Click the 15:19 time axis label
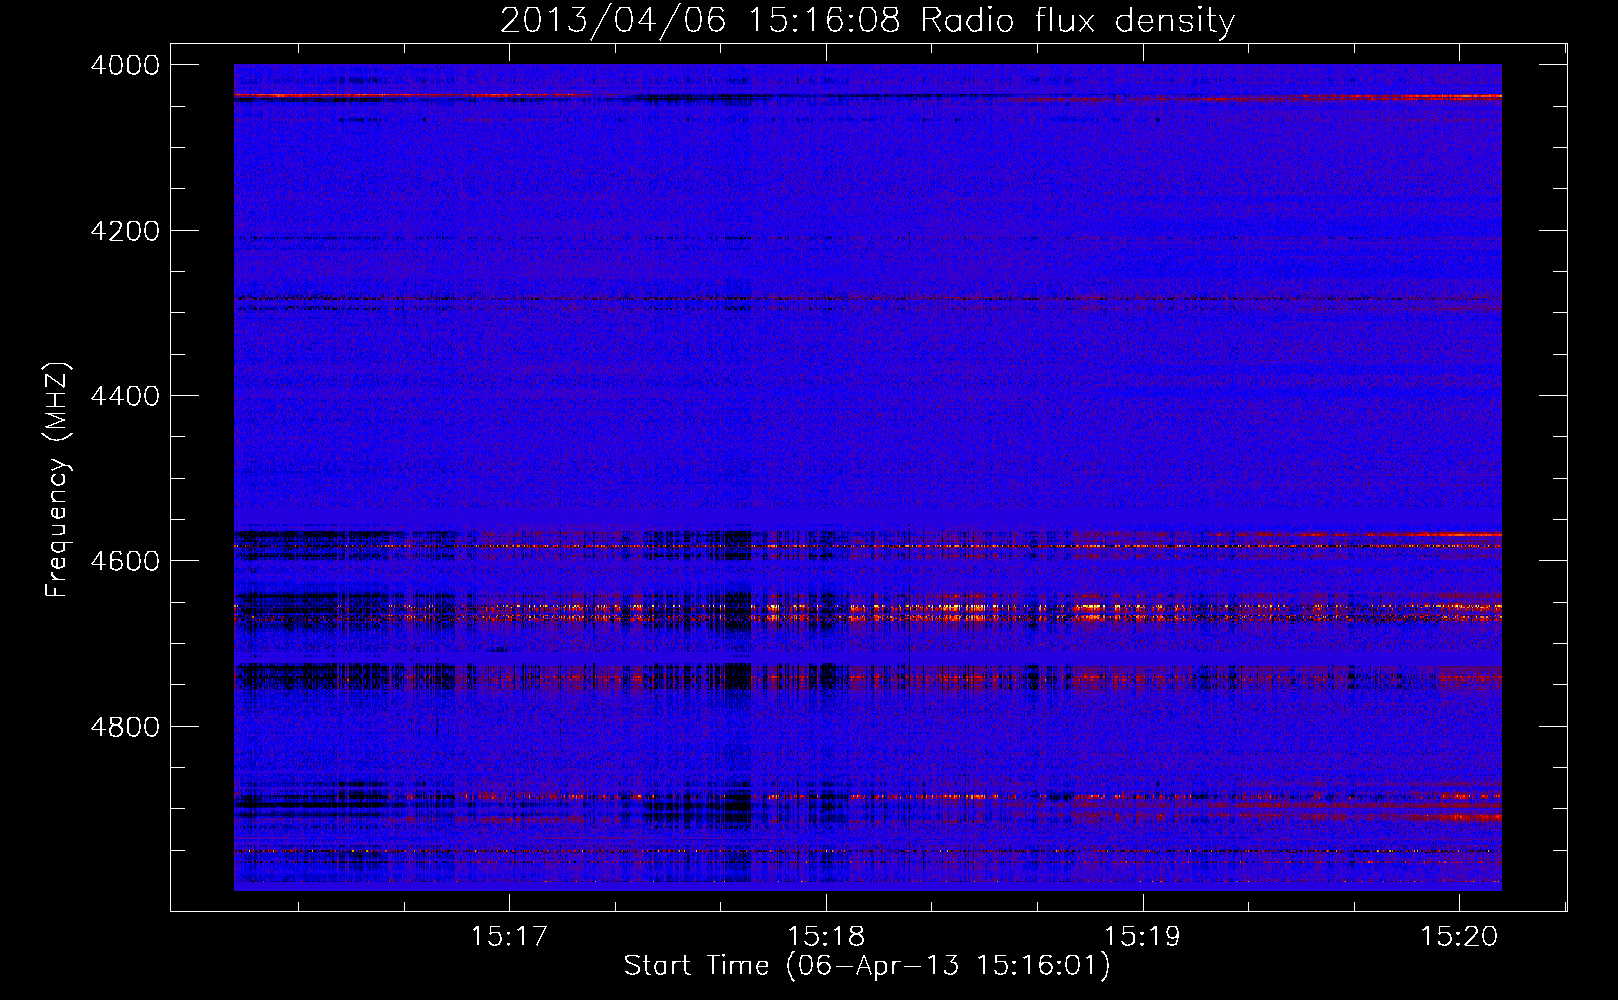 click(x=1142, y=937)
